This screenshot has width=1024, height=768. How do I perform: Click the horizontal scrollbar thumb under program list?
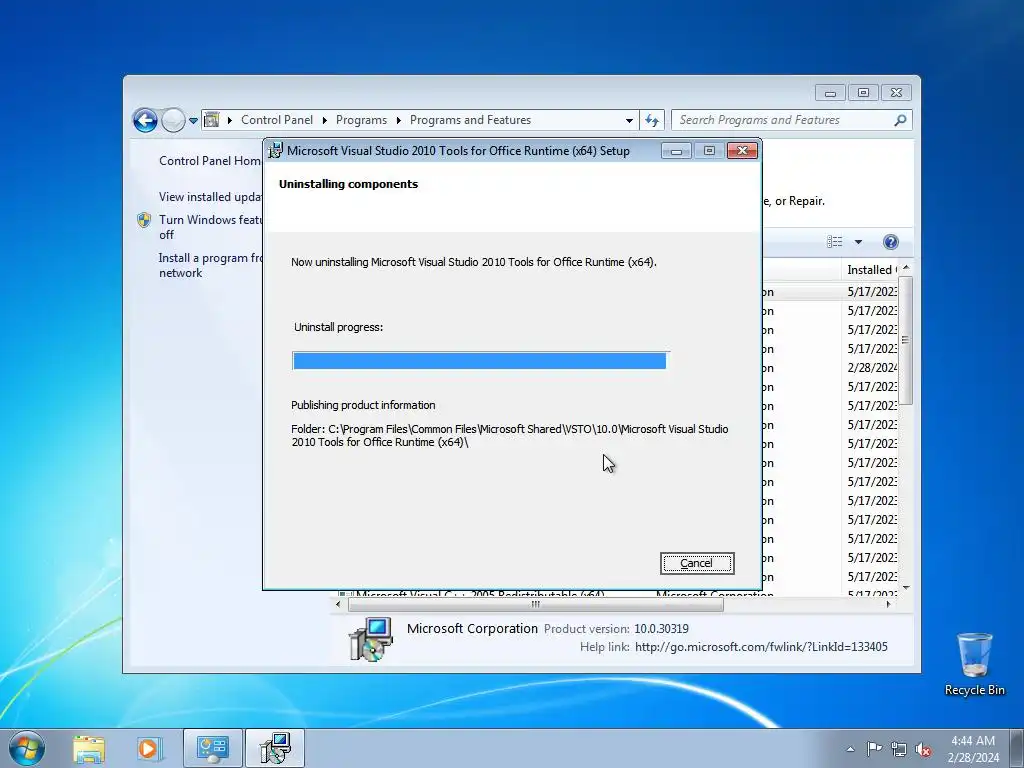click(x=536, y=605)
